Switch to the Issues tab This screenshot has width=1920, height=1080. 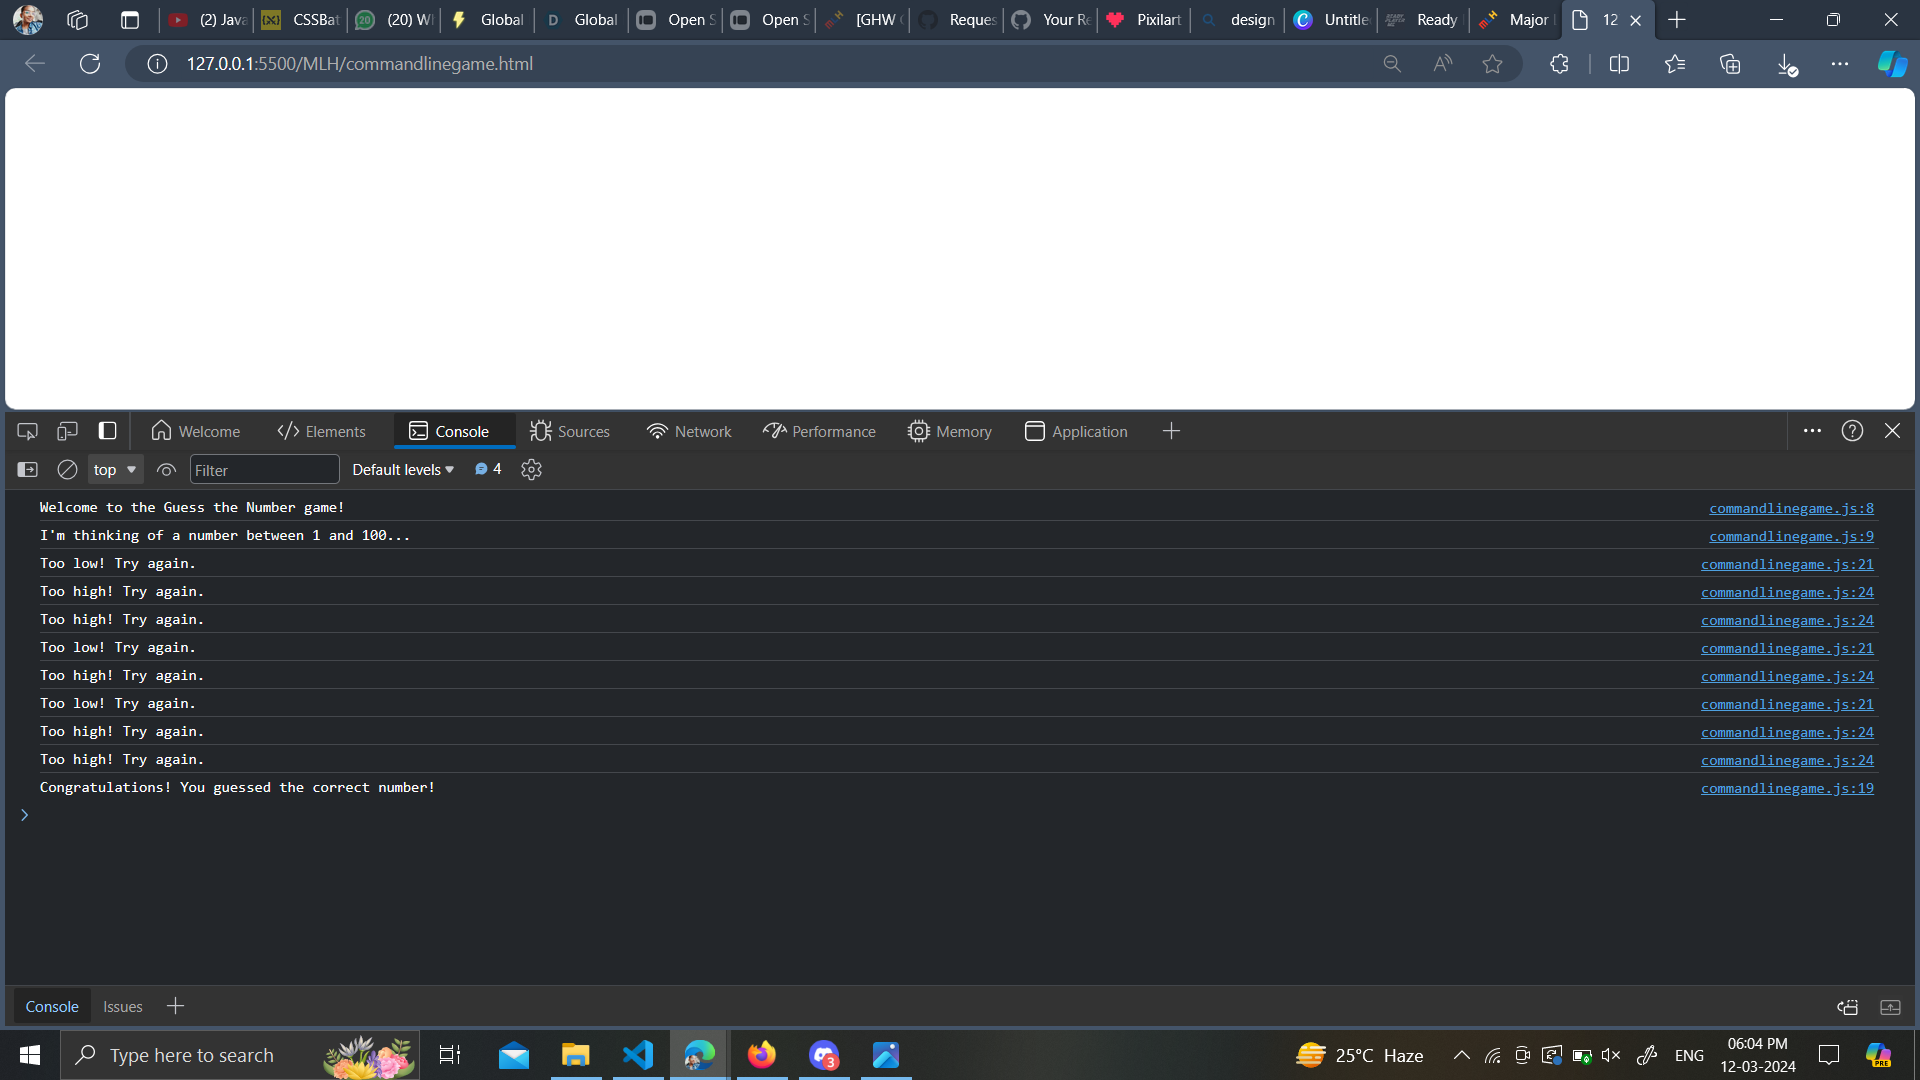coord(122,1006)
